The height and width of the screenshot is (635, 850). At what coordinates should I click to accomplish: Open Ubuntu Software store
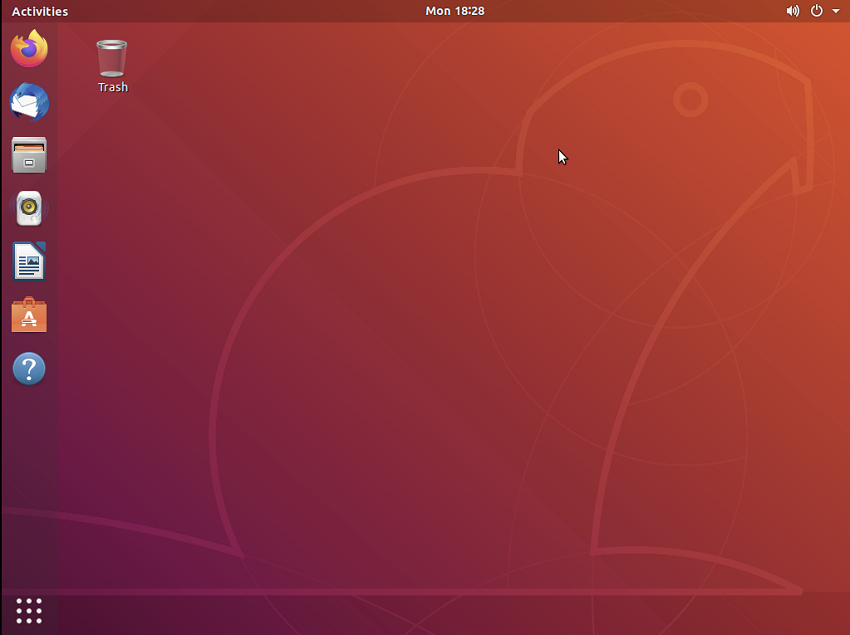coord(29,315)
